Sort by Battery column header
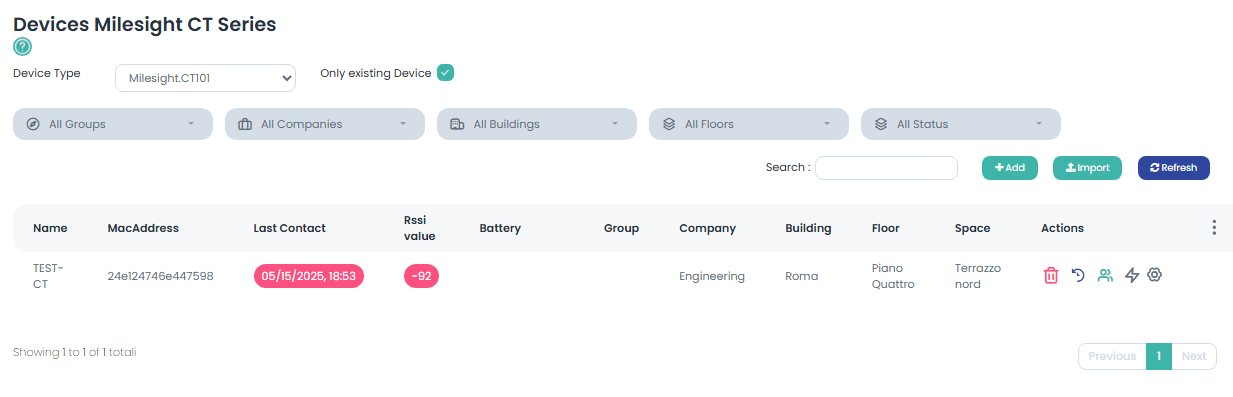 [x=500, y=228]
